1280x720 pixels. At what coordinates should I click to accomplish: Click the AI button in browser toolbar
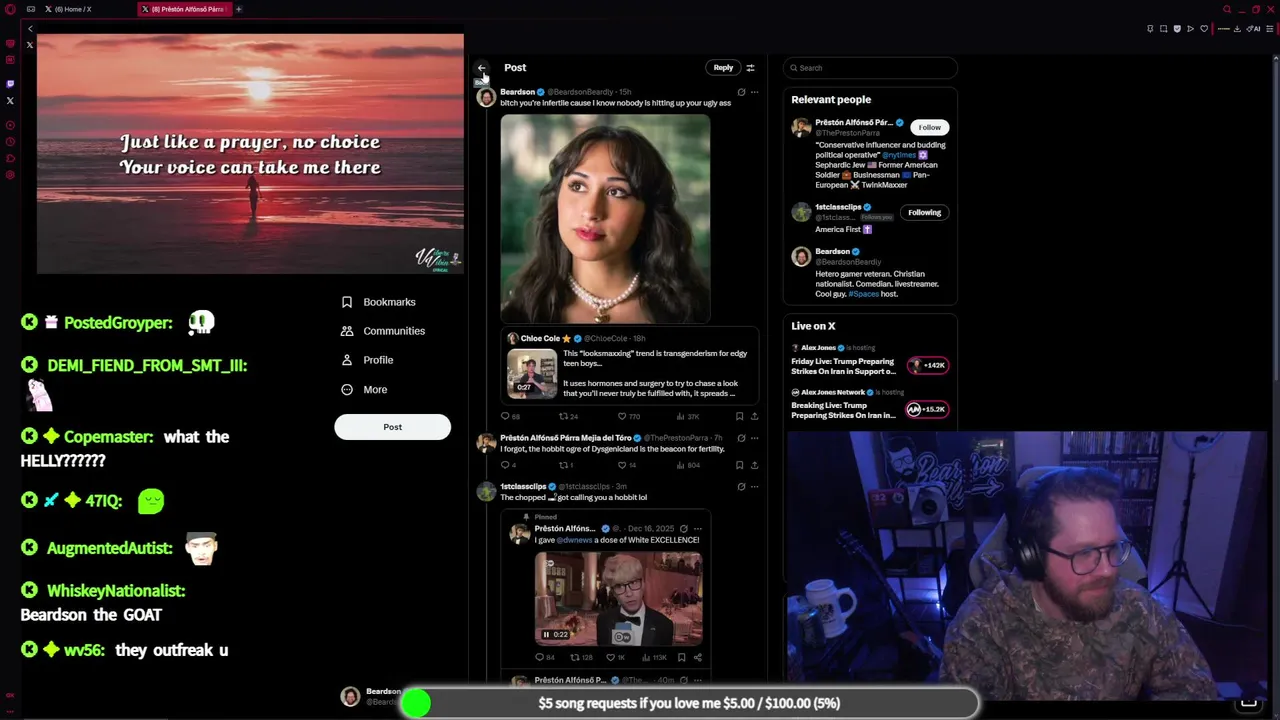(x=1254, y=29)
